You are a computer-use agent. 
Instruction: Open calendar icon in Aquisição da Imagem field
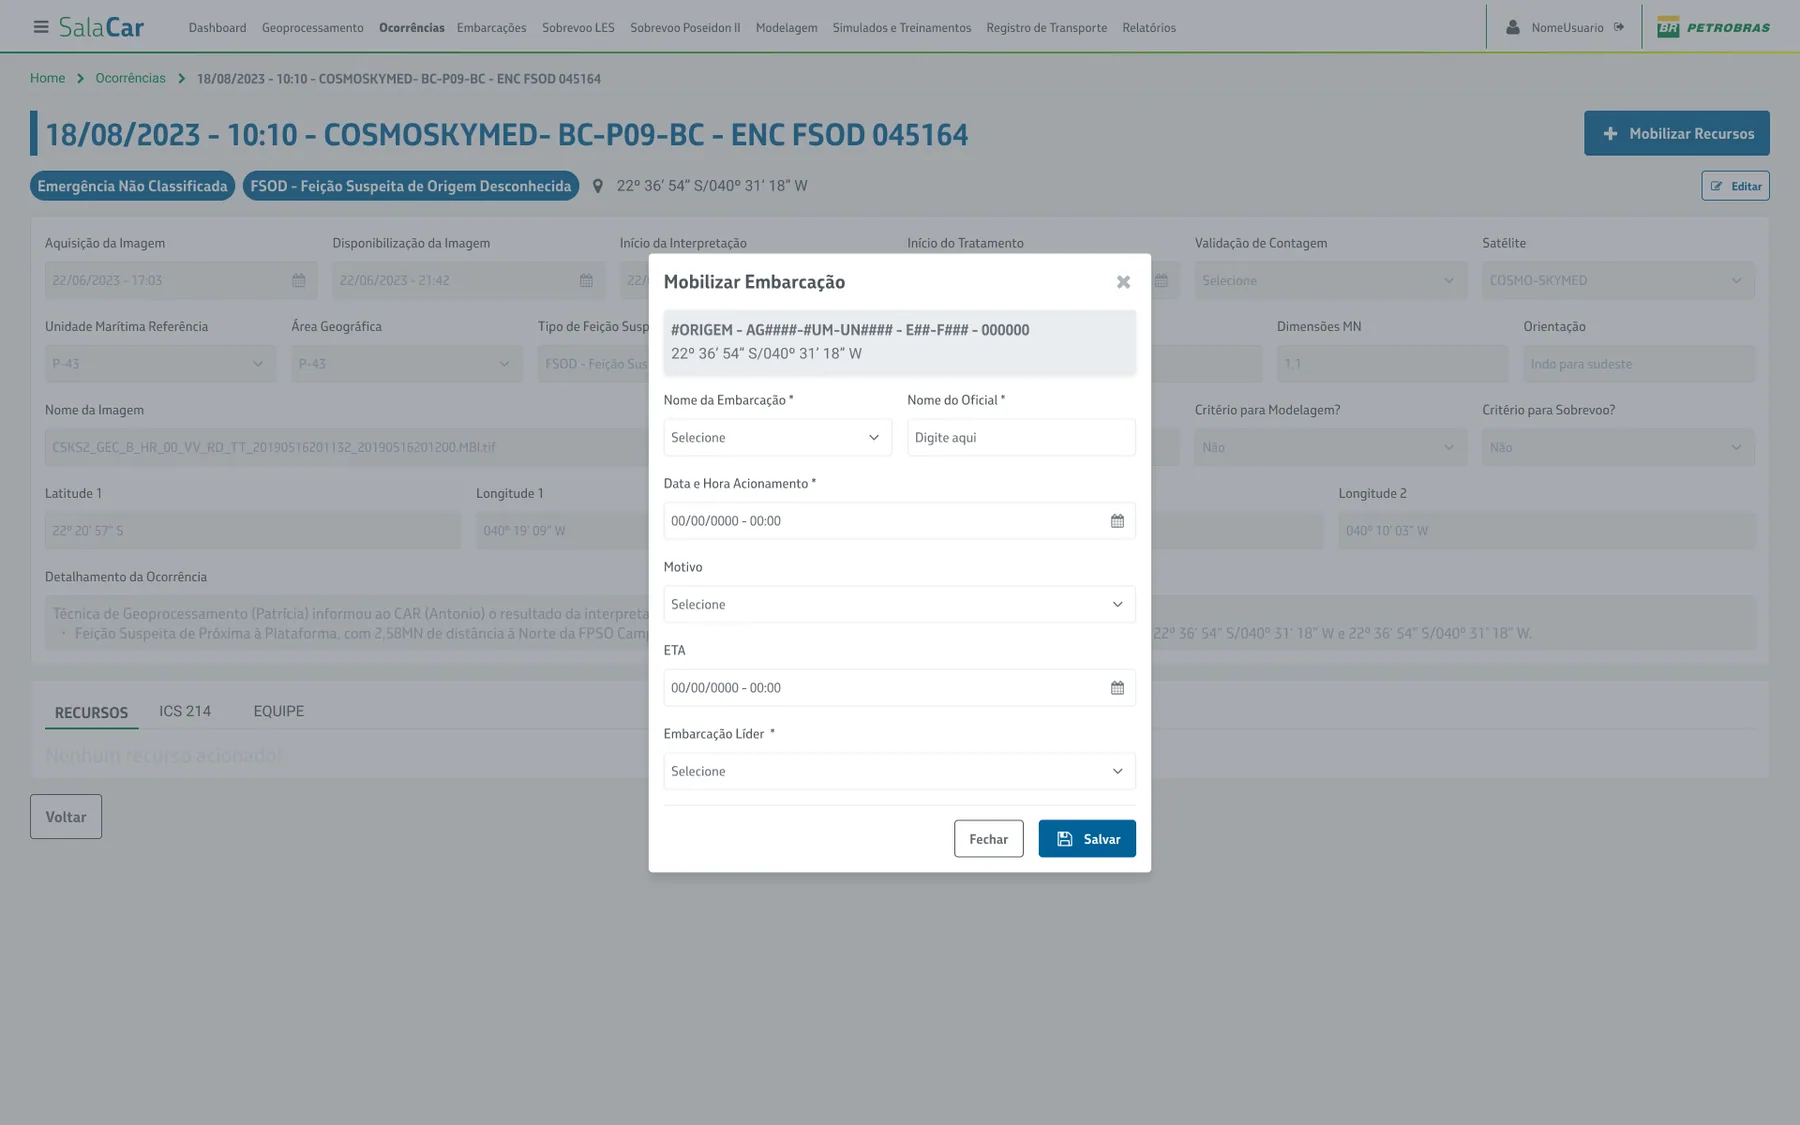pyautogui.click(x=298, y=281)
